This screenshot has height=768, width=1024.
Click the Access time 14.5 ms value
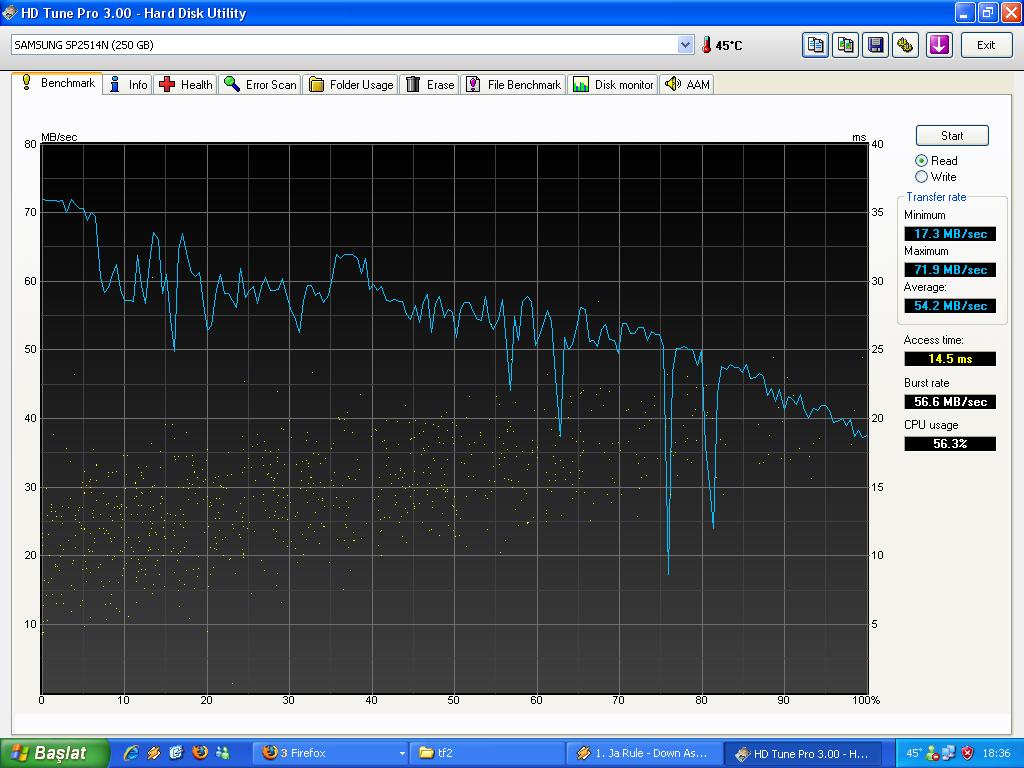[x=950, y=359]
